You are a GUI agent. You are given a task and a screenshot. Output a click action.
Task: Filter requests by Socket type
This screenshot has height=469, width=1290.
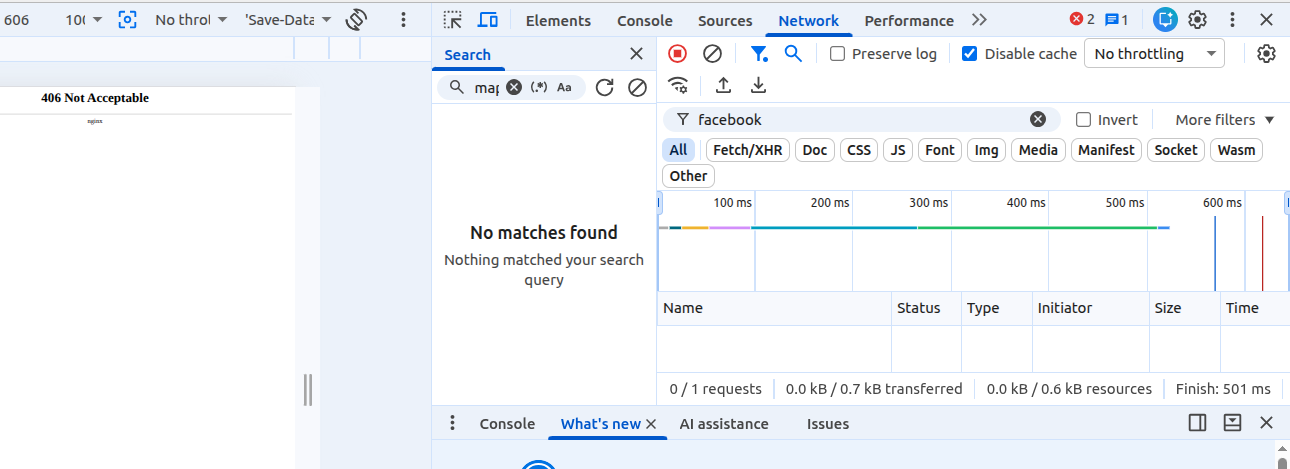tap(1175, 150)
